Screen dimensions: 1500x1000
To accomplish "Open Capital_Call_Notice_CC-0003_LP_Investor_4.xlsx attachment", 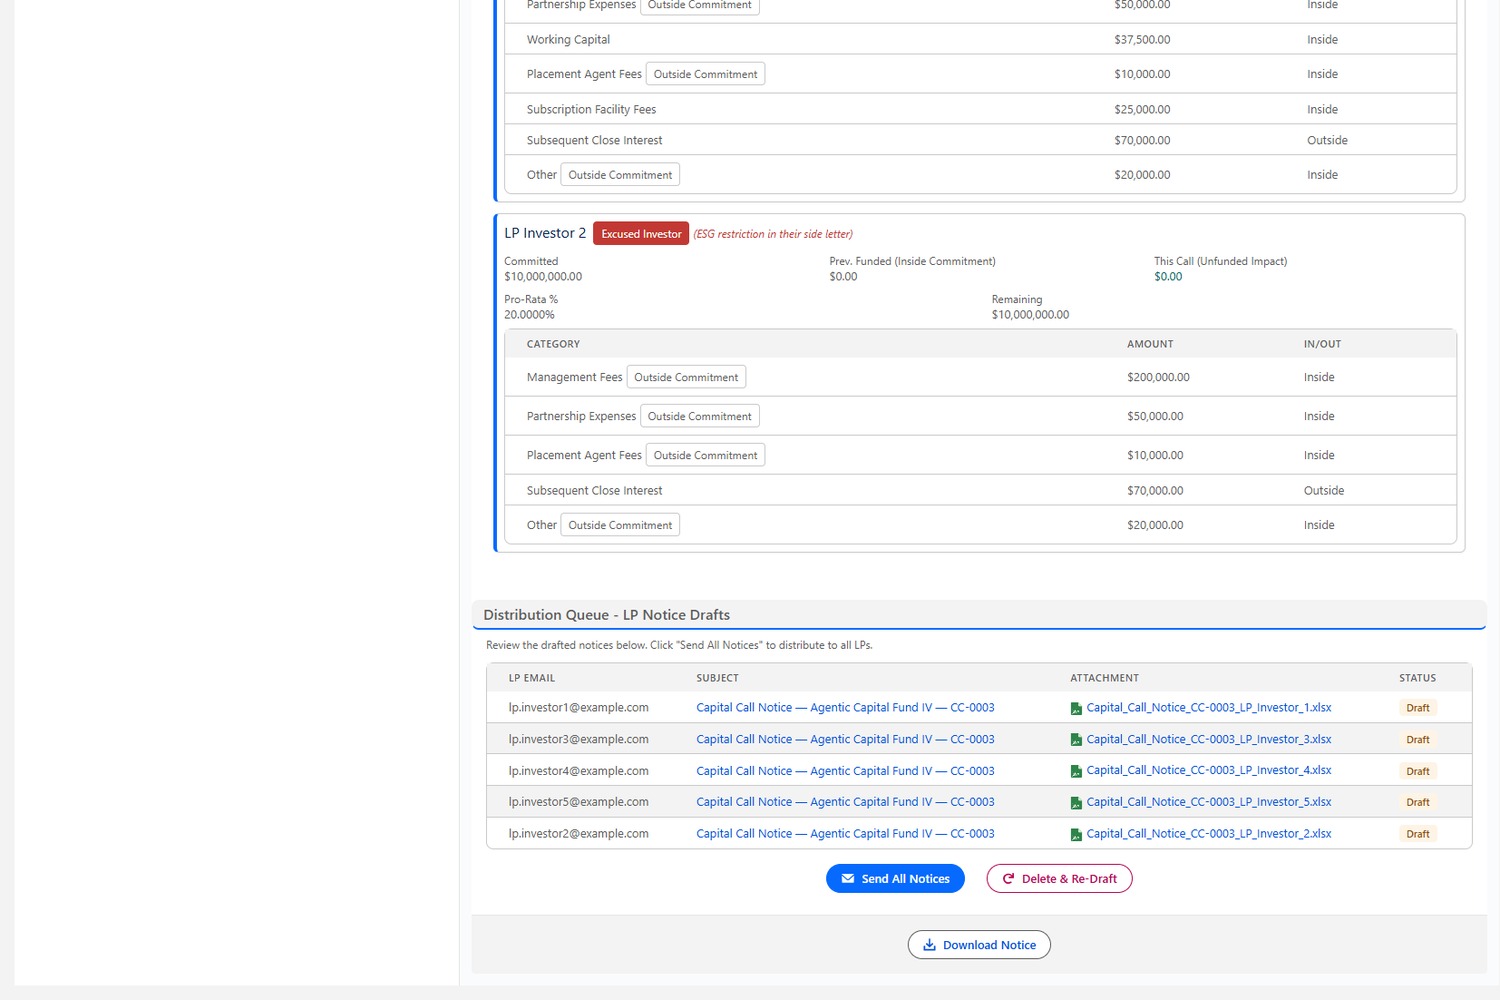I will click(x=1209, y=770).
